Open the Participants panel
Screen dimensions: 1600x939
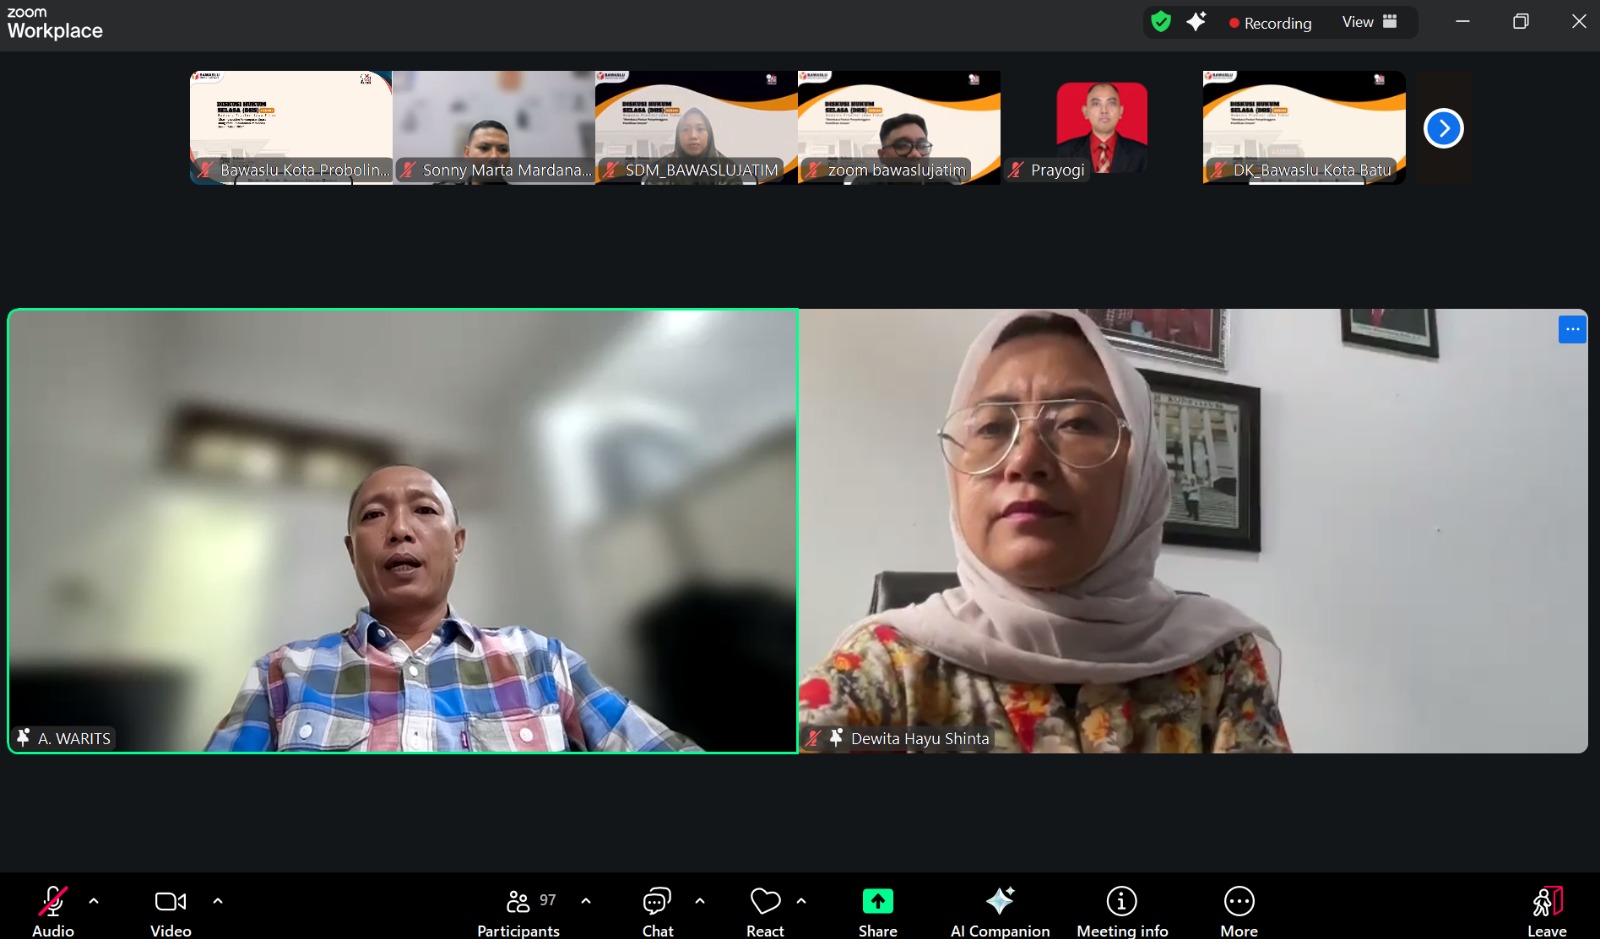(x=518, y=911)
